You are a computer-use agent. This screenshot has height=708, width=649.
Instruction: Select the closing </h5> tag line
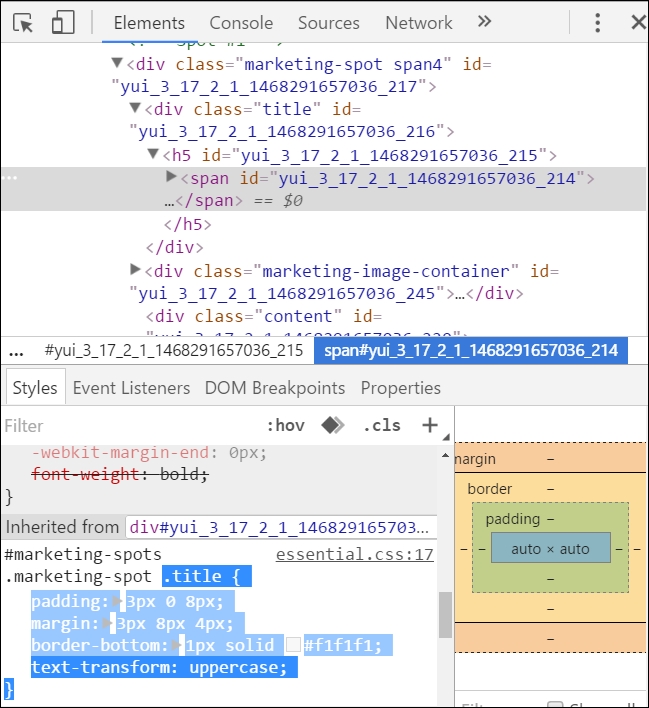tap(187, 224)
